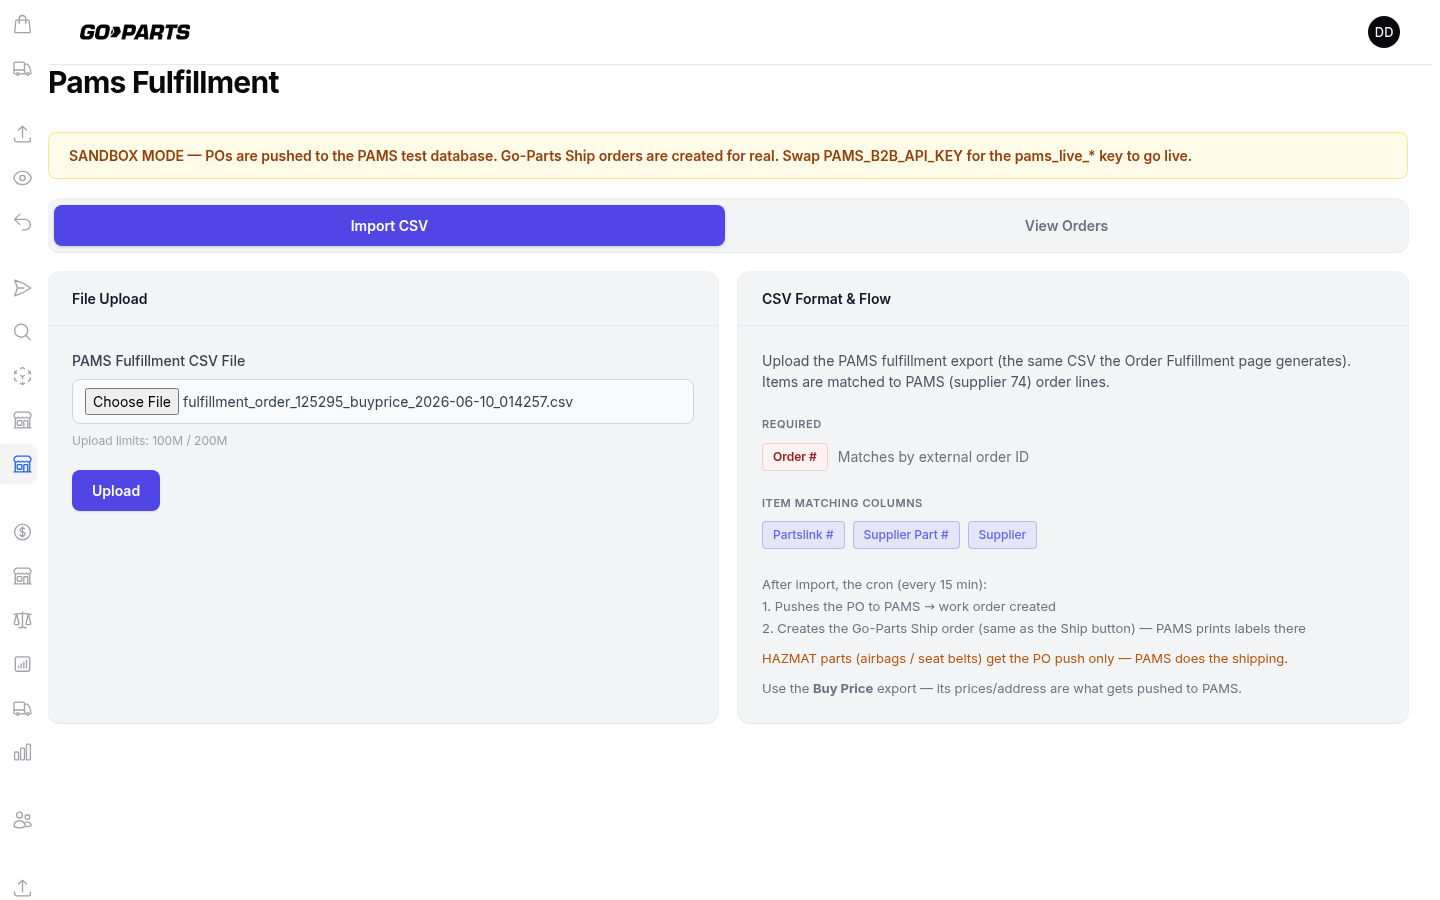Click the Supplier column badge
1440x900 pixels.
click(x=1002, y=535)
